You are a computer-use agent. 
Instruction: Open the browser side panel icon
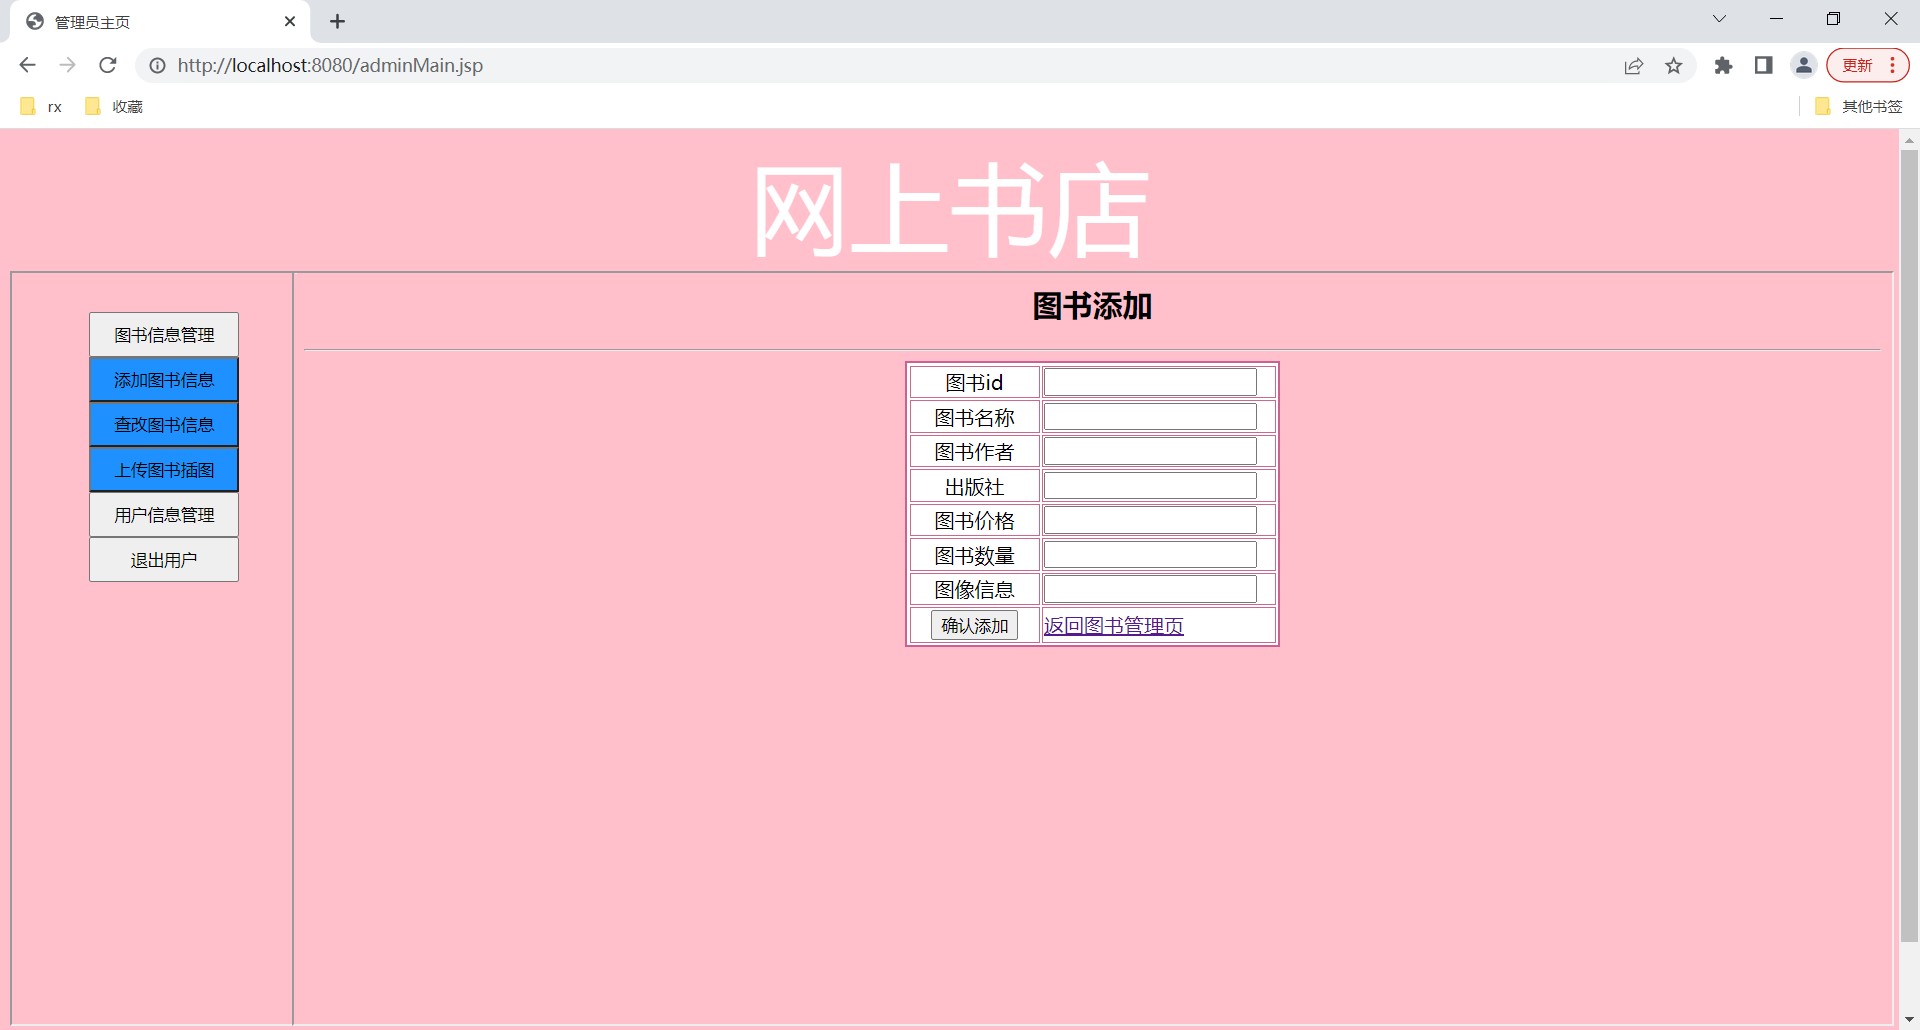click(x=1763, y=65)
